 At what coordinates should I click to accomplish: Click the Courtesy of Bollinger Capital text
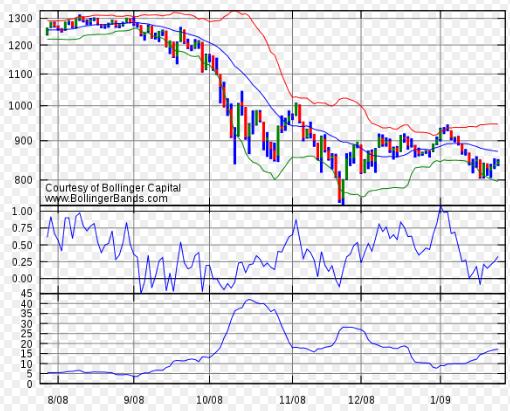[113, 188]
